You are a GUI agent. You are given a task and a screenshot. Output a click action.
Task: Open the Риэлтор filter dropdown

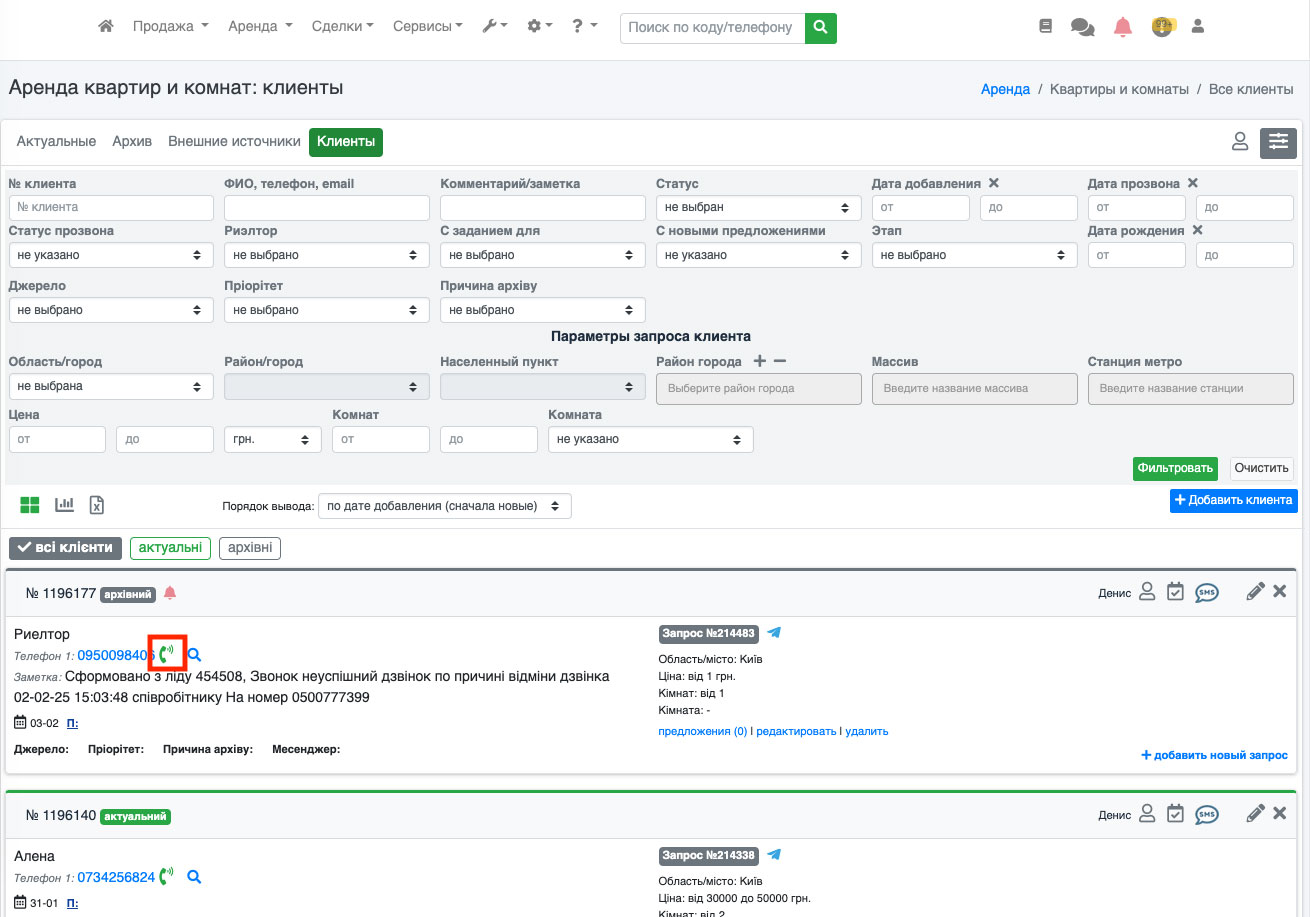[326, 255]
